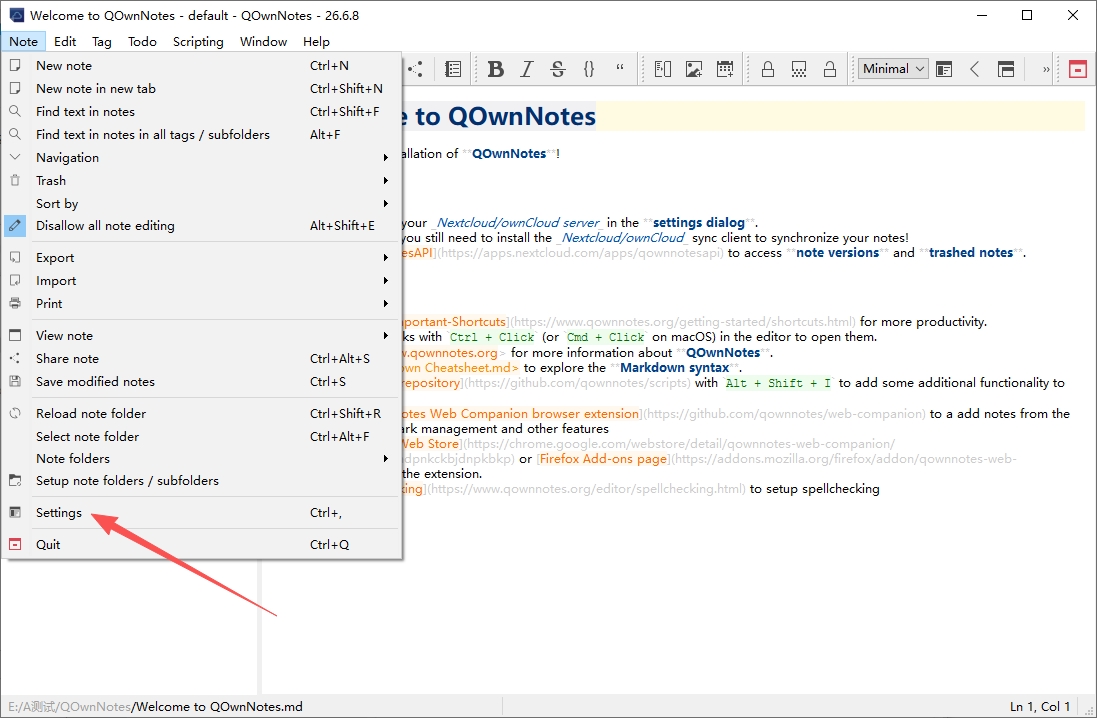Image resolution: width=1097 pixels, height=718 pixels.
Task: Click the share note icon in toolbar
Action: click(x=416, y=69)
